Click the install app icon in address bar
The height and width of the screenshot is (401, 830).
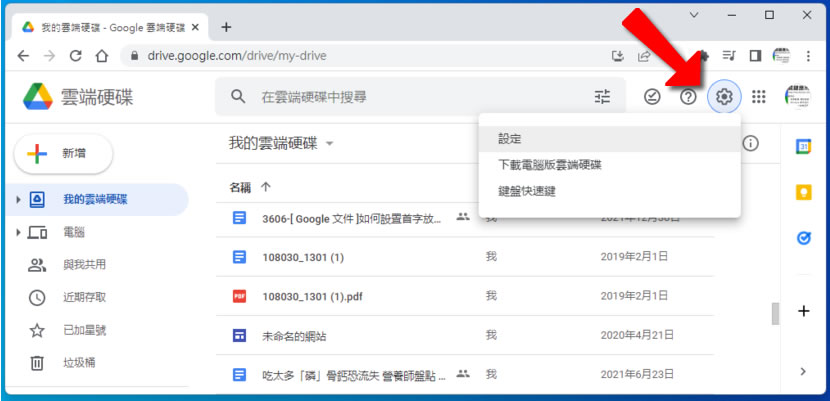[618, 56]
